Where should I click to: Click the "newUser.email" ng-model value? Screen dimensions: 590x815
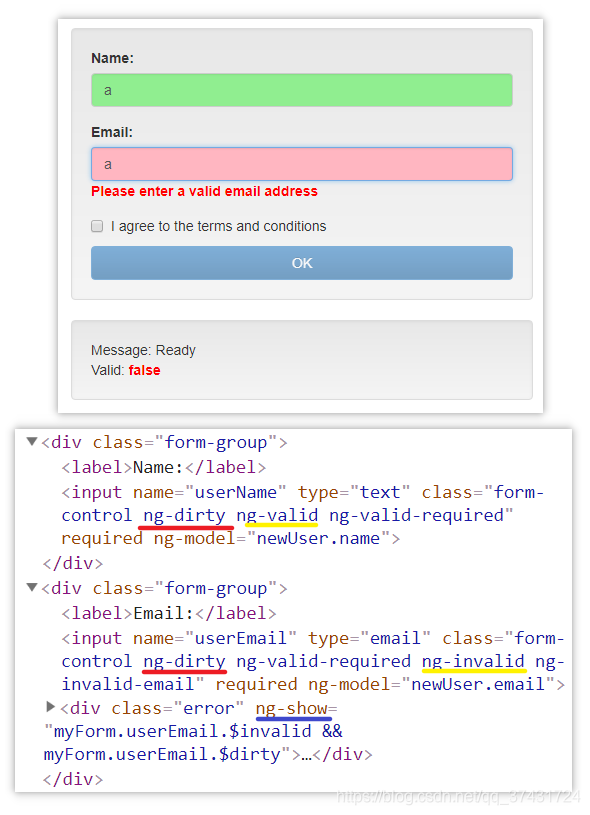tap(478, 684)
